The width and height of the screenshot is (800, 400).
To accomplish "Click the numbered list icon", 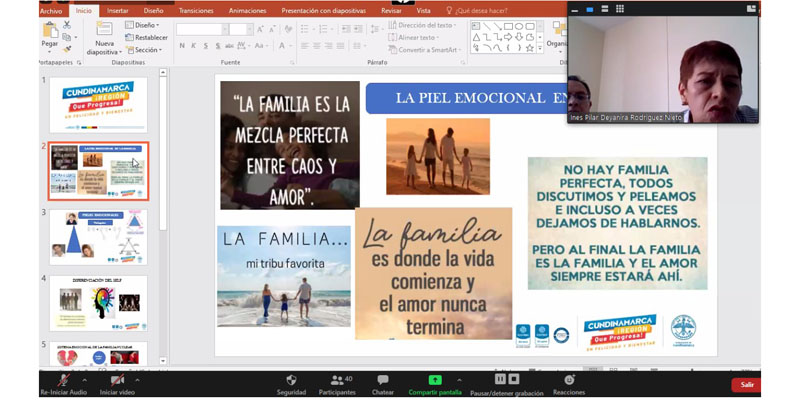I will (x=324, y=29).
